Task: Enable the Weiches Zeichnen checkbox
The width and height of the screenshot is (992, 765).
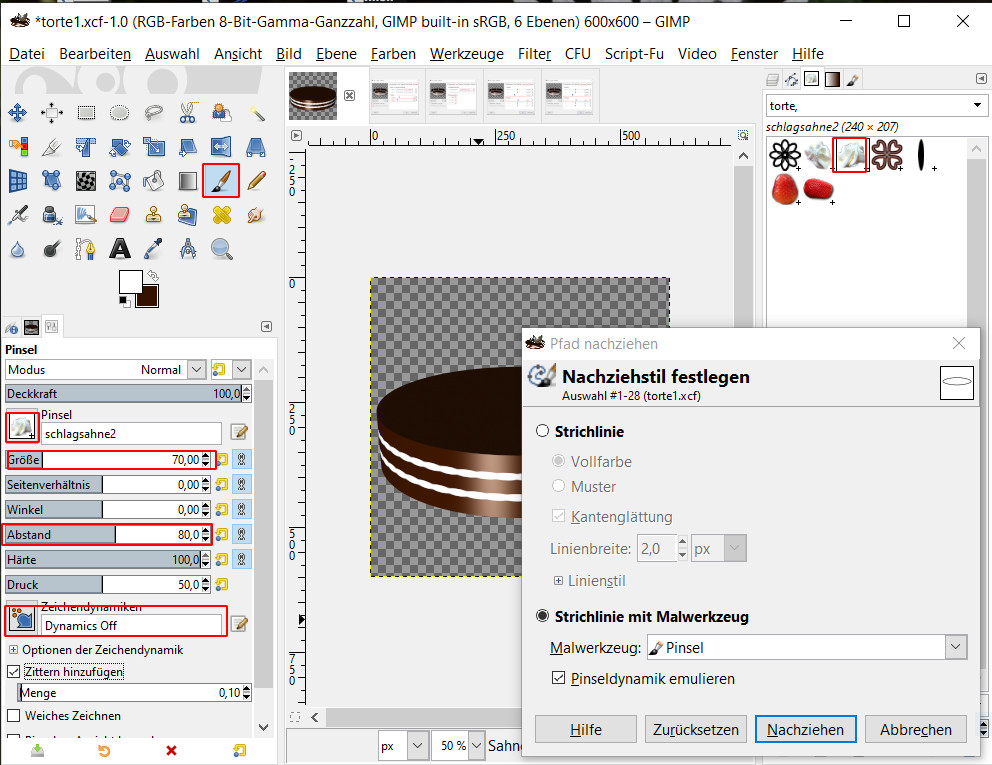Action: point(14,716)
